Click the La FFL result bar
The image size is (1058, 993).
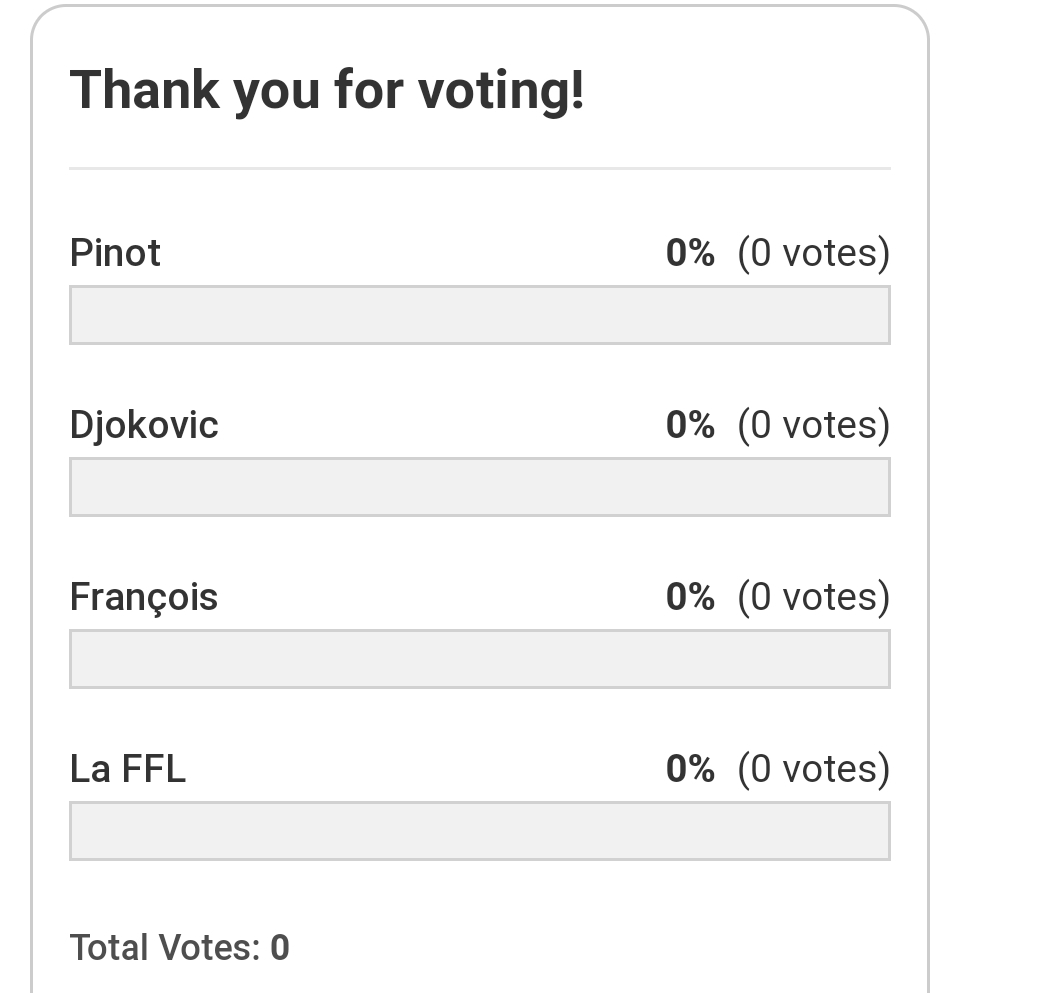coord(480,831)
